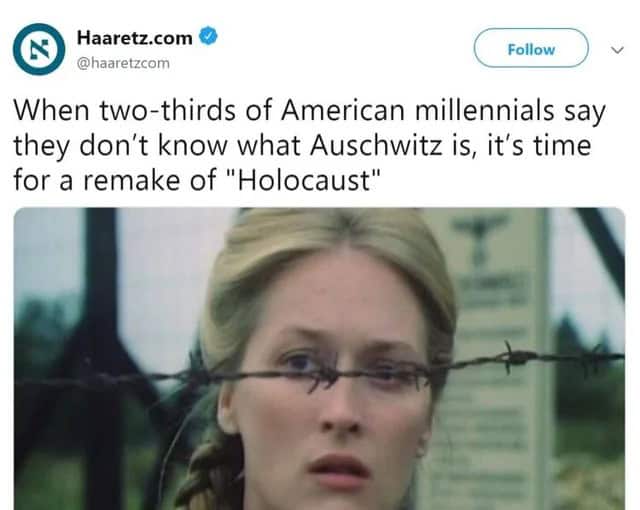Follow the Haaretz.com account
This screenshot has height=510, width=640.
(531, 48)
